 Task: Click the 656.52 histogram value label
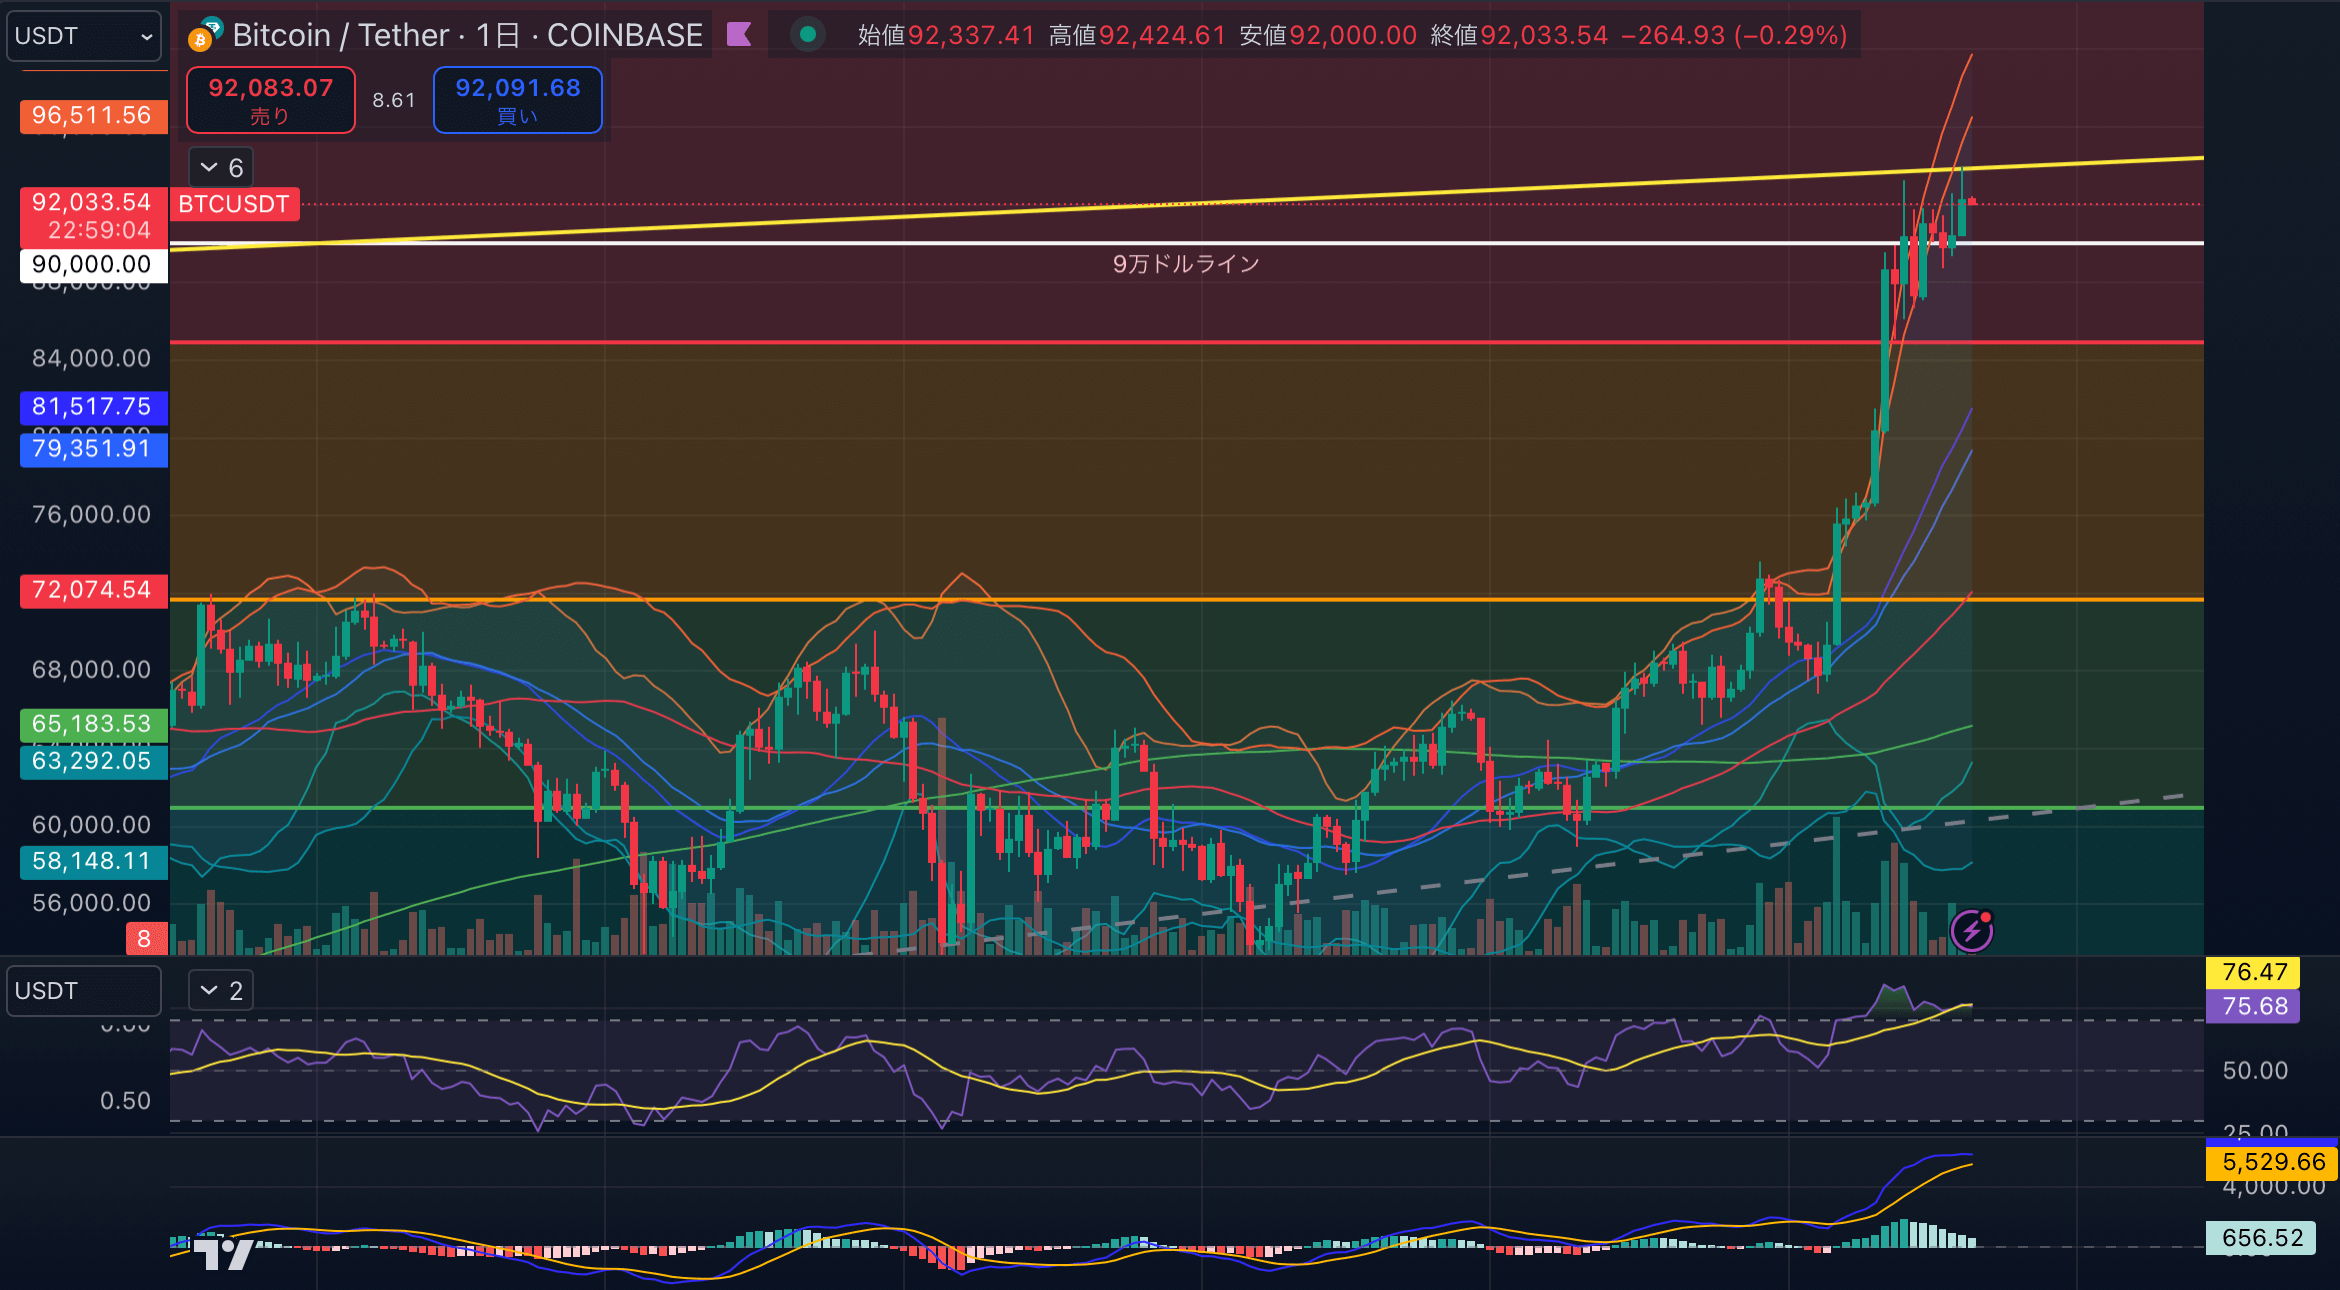coord(2262,1238)
